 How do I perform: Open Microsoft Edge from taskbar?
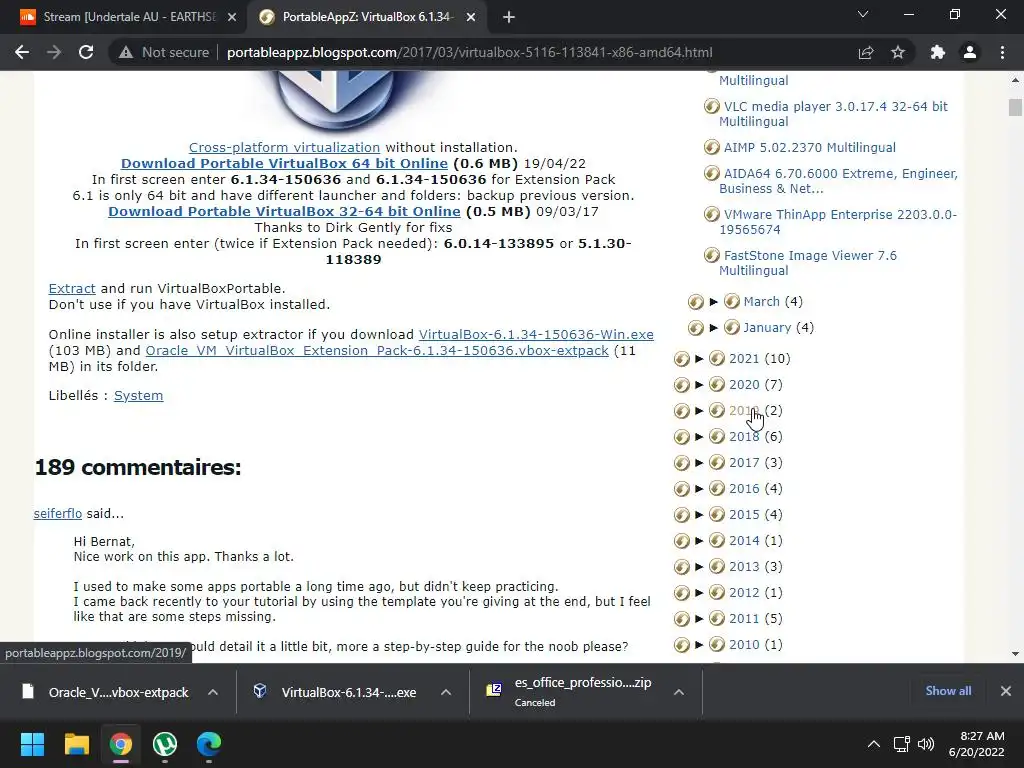coord(209,744)
